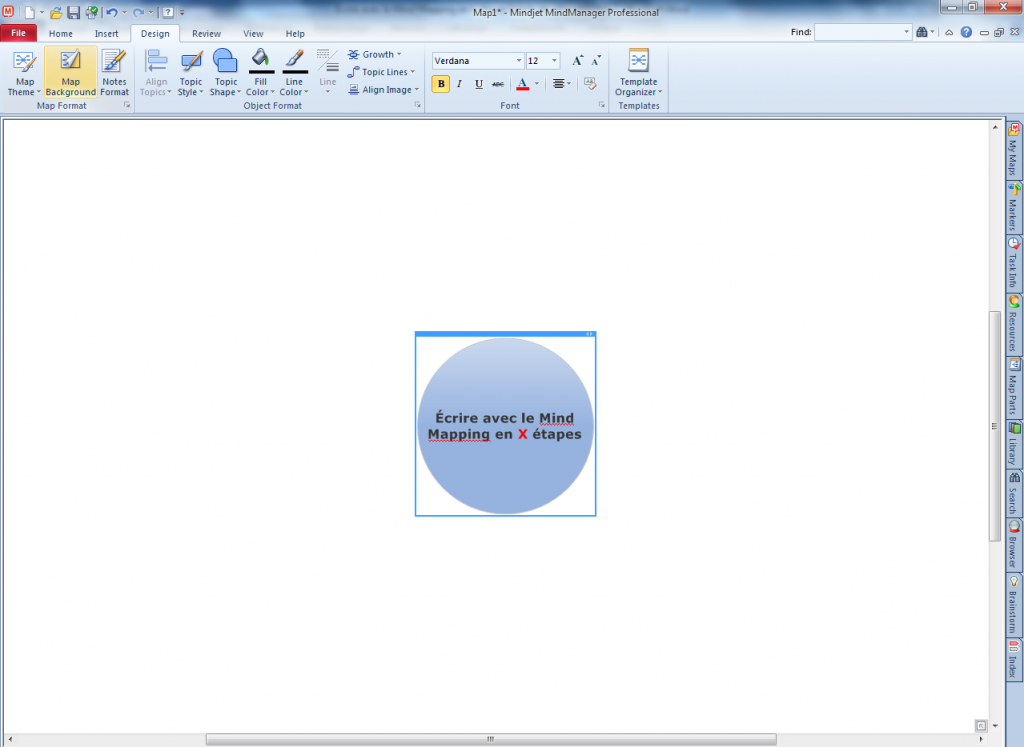Open the font name dropdown showing Verdana

tap(518, 61)
